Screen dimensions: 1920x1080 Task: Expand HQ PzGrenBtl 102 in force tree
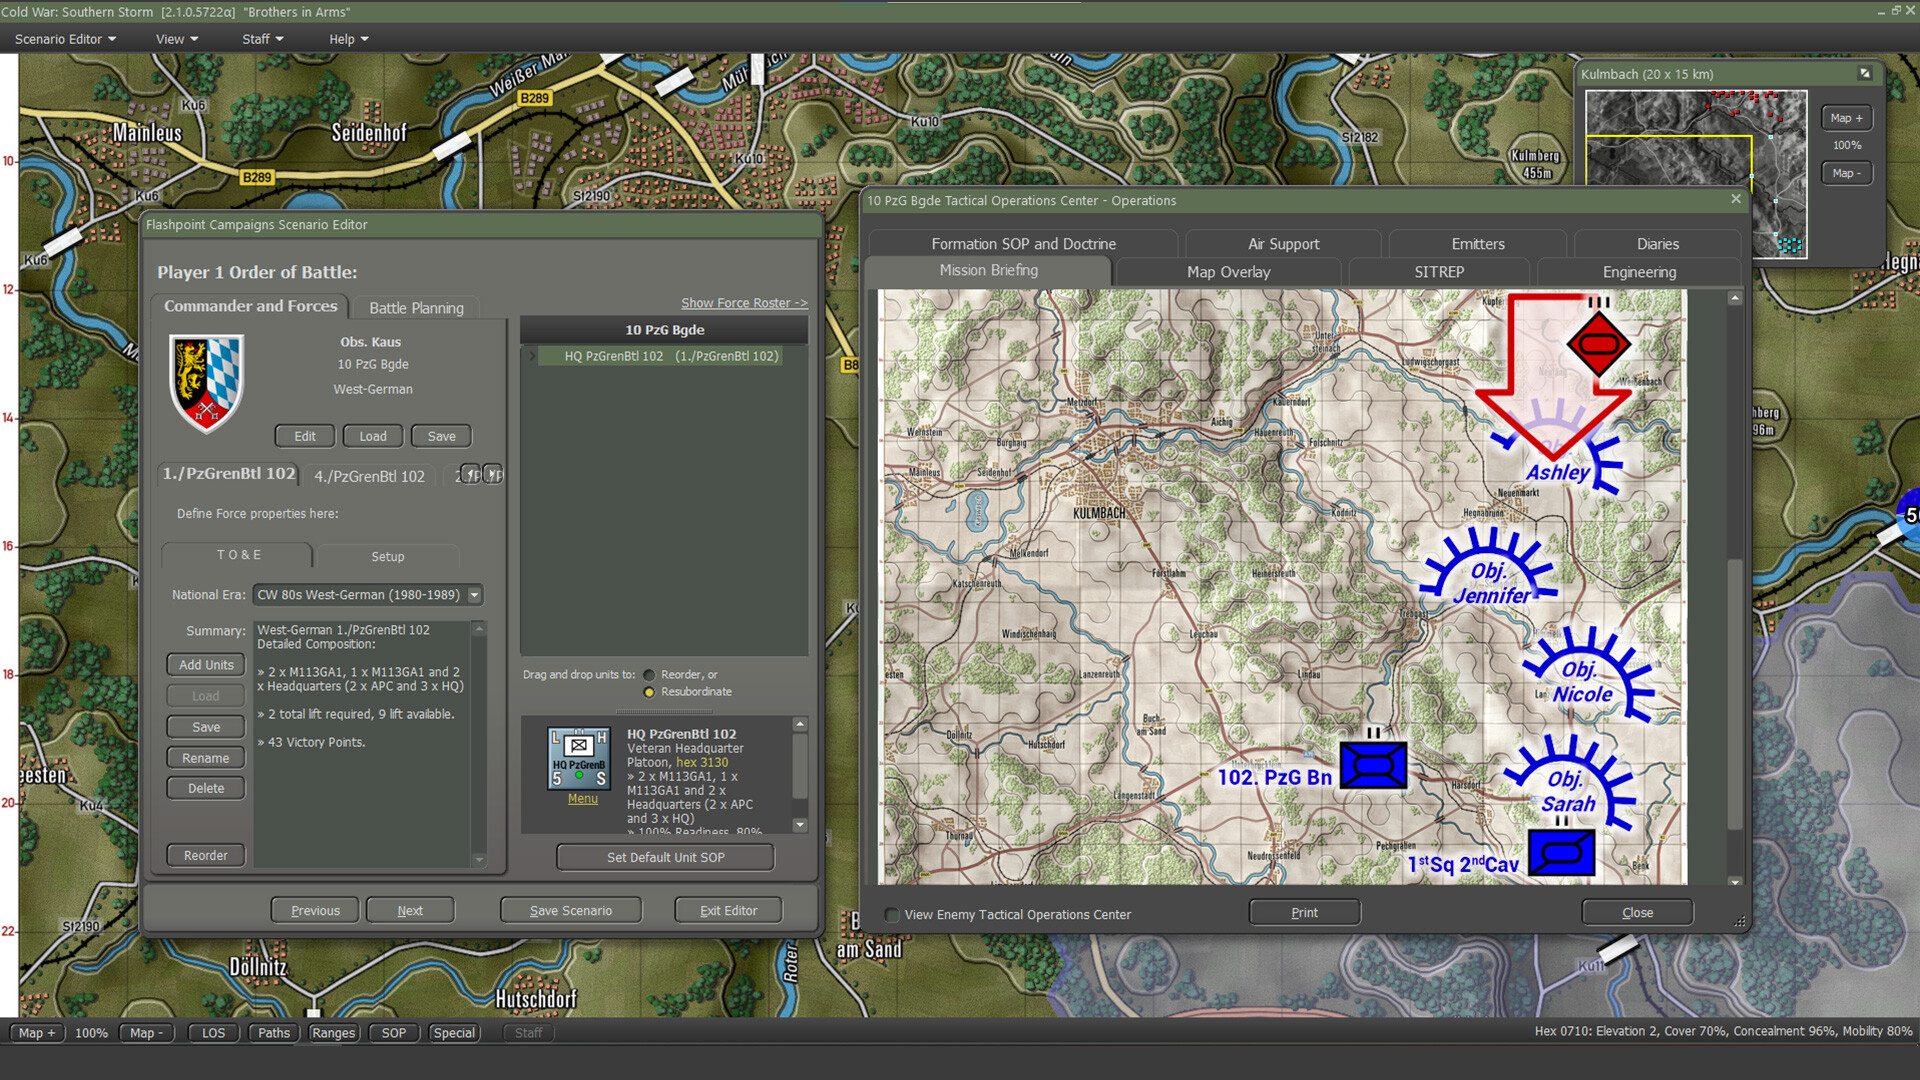tap(533, 356)
